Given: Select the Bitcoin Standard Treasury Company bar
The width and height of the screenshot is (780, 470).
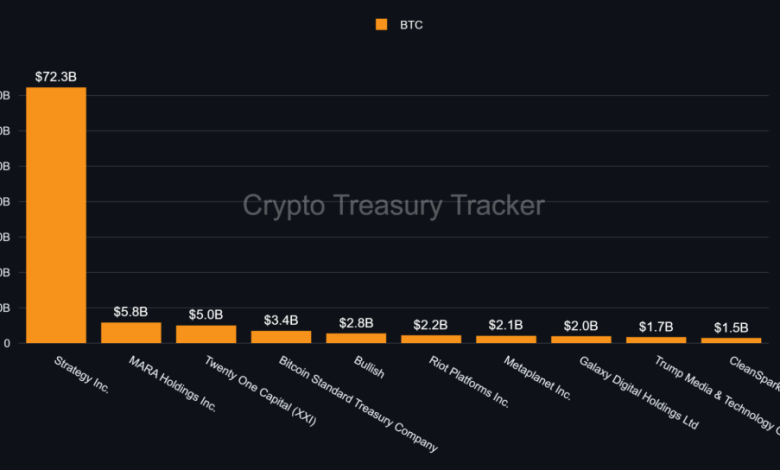Looking at the screenshot, I should [281, 337].
